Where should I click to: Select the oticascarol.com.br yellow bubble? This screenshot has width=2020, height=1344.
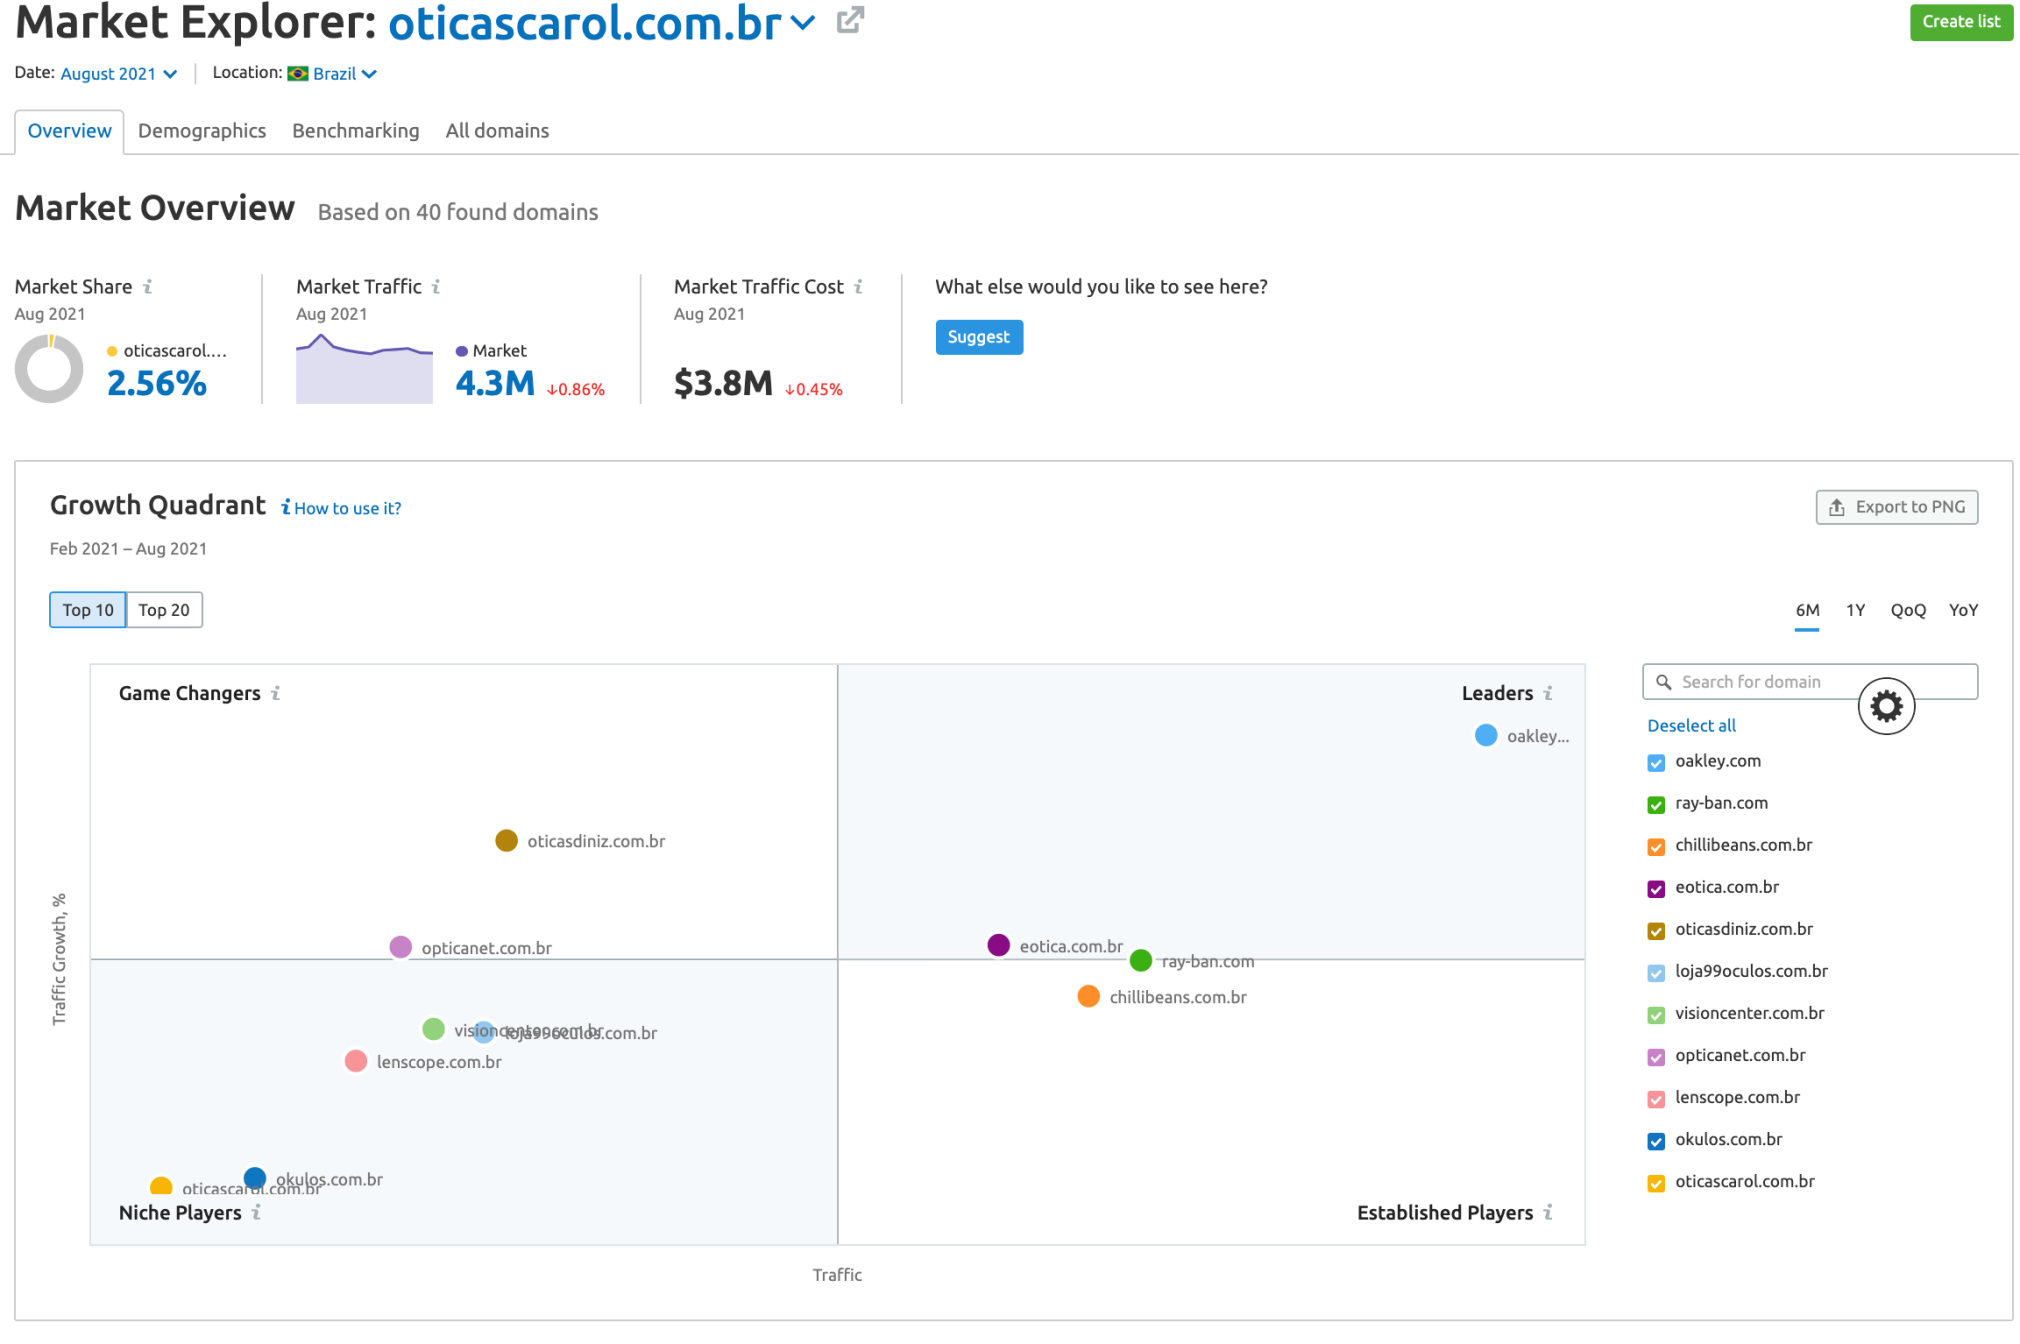tap(160, 1187)
